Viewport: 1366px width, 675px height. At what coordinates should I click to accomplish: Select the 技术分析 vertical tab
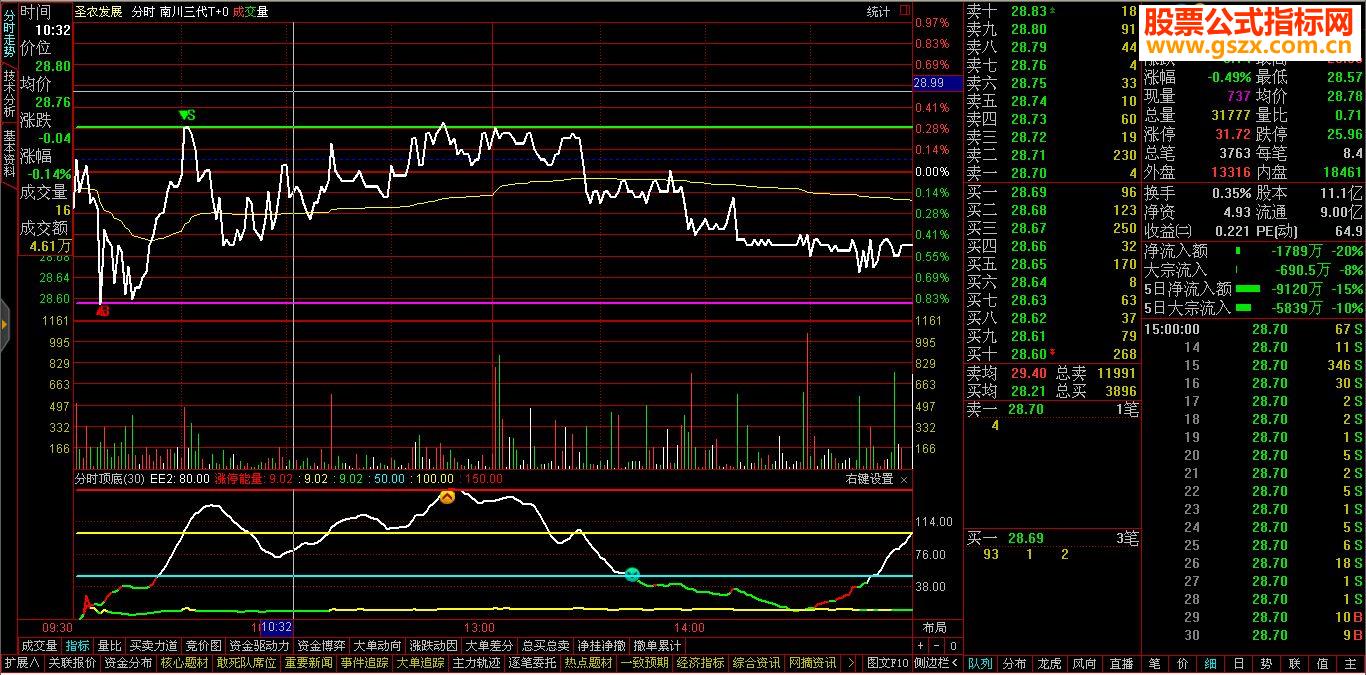pyautogui.click(x=8, y=93)
